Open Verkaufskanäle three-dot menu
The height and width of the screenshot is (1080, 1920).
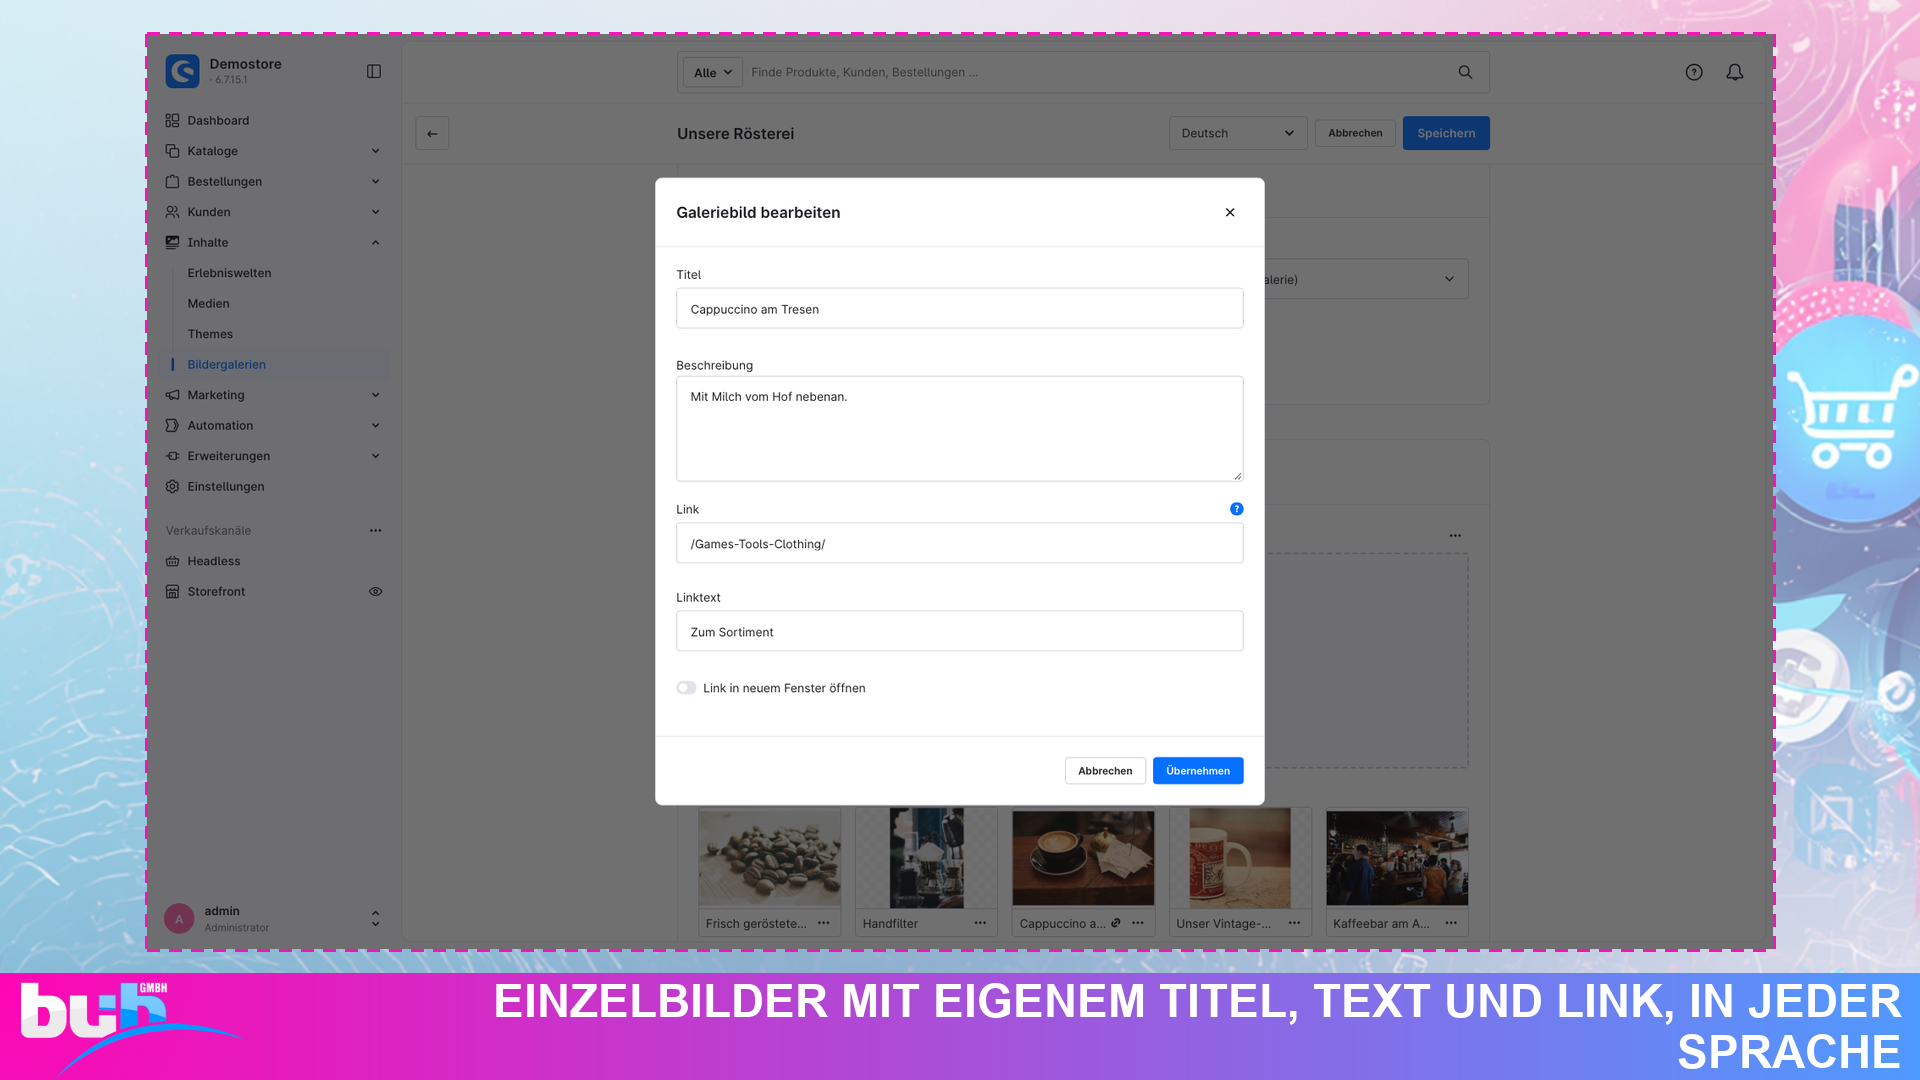pos(375,531)
